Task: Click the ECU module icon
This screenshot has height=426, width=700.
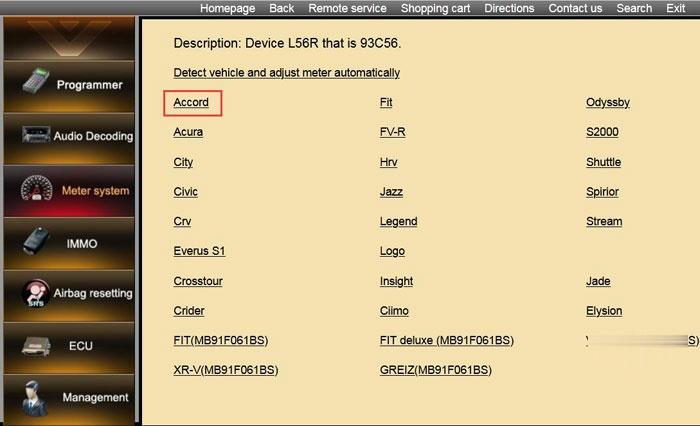Action: (x=36, y=346)
